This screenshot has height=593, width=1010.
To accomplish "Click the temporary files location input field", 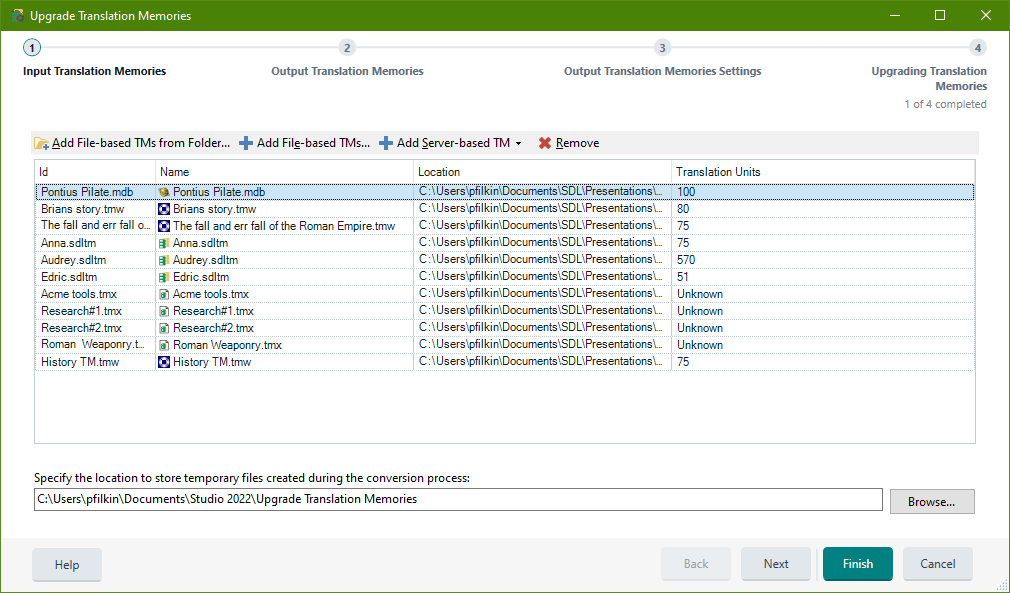I will click(458, 499).
